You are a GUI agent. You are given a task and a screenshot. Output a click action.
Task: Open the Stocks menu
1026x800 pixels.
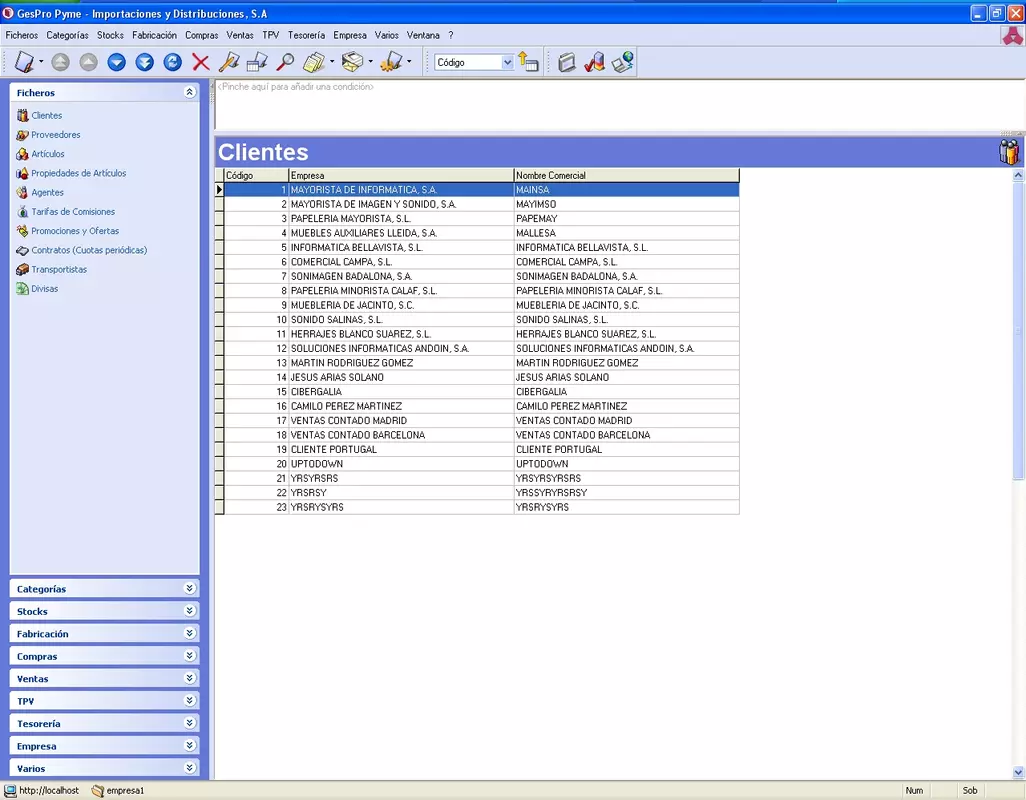click(110, 35)
